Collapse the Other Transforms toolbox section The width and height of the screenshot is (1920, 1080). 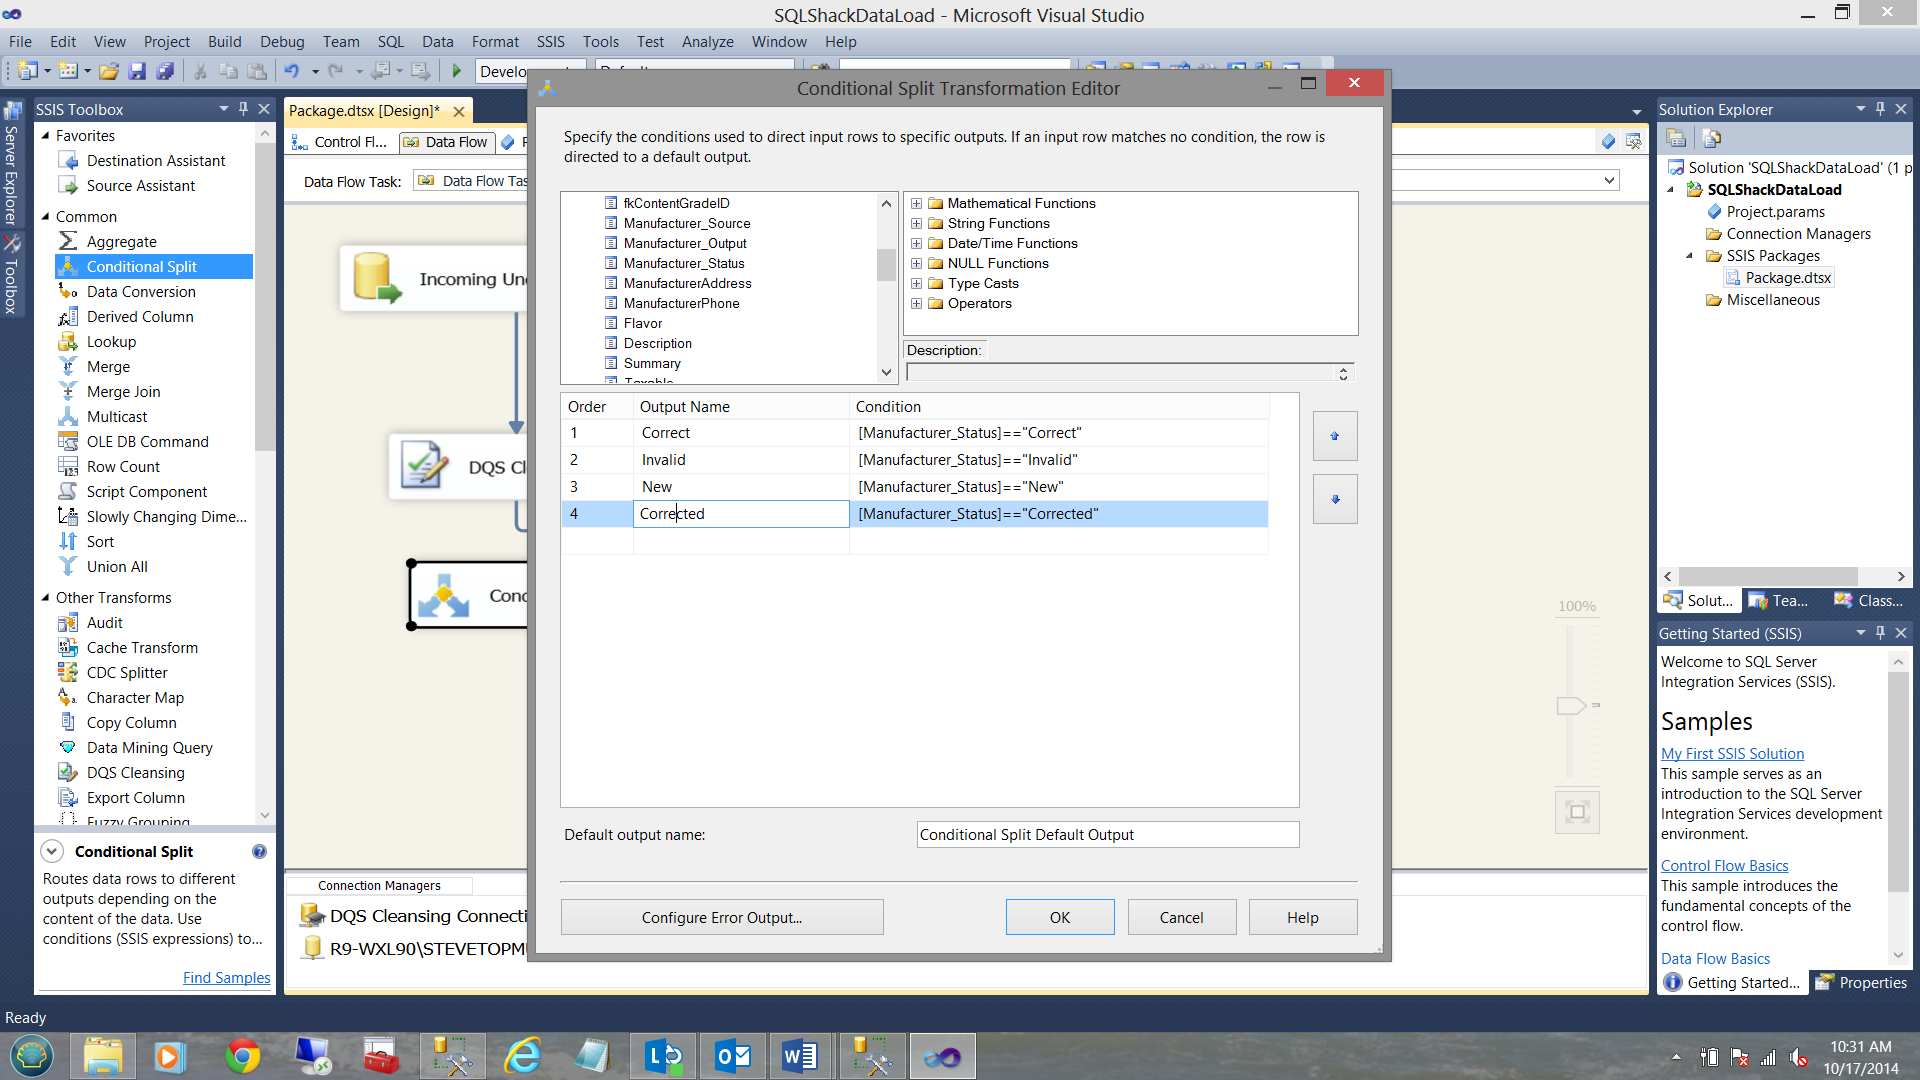[45, 597]
